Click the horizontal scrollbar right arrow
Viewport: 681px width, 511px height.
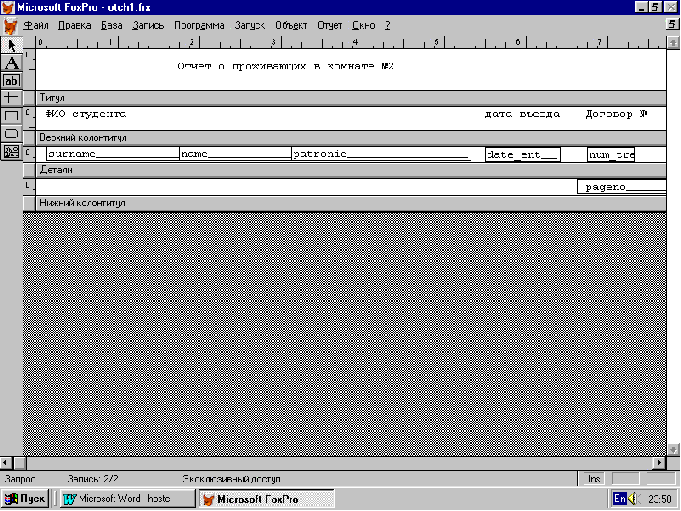pyautogui.click(x=659, y=463)
